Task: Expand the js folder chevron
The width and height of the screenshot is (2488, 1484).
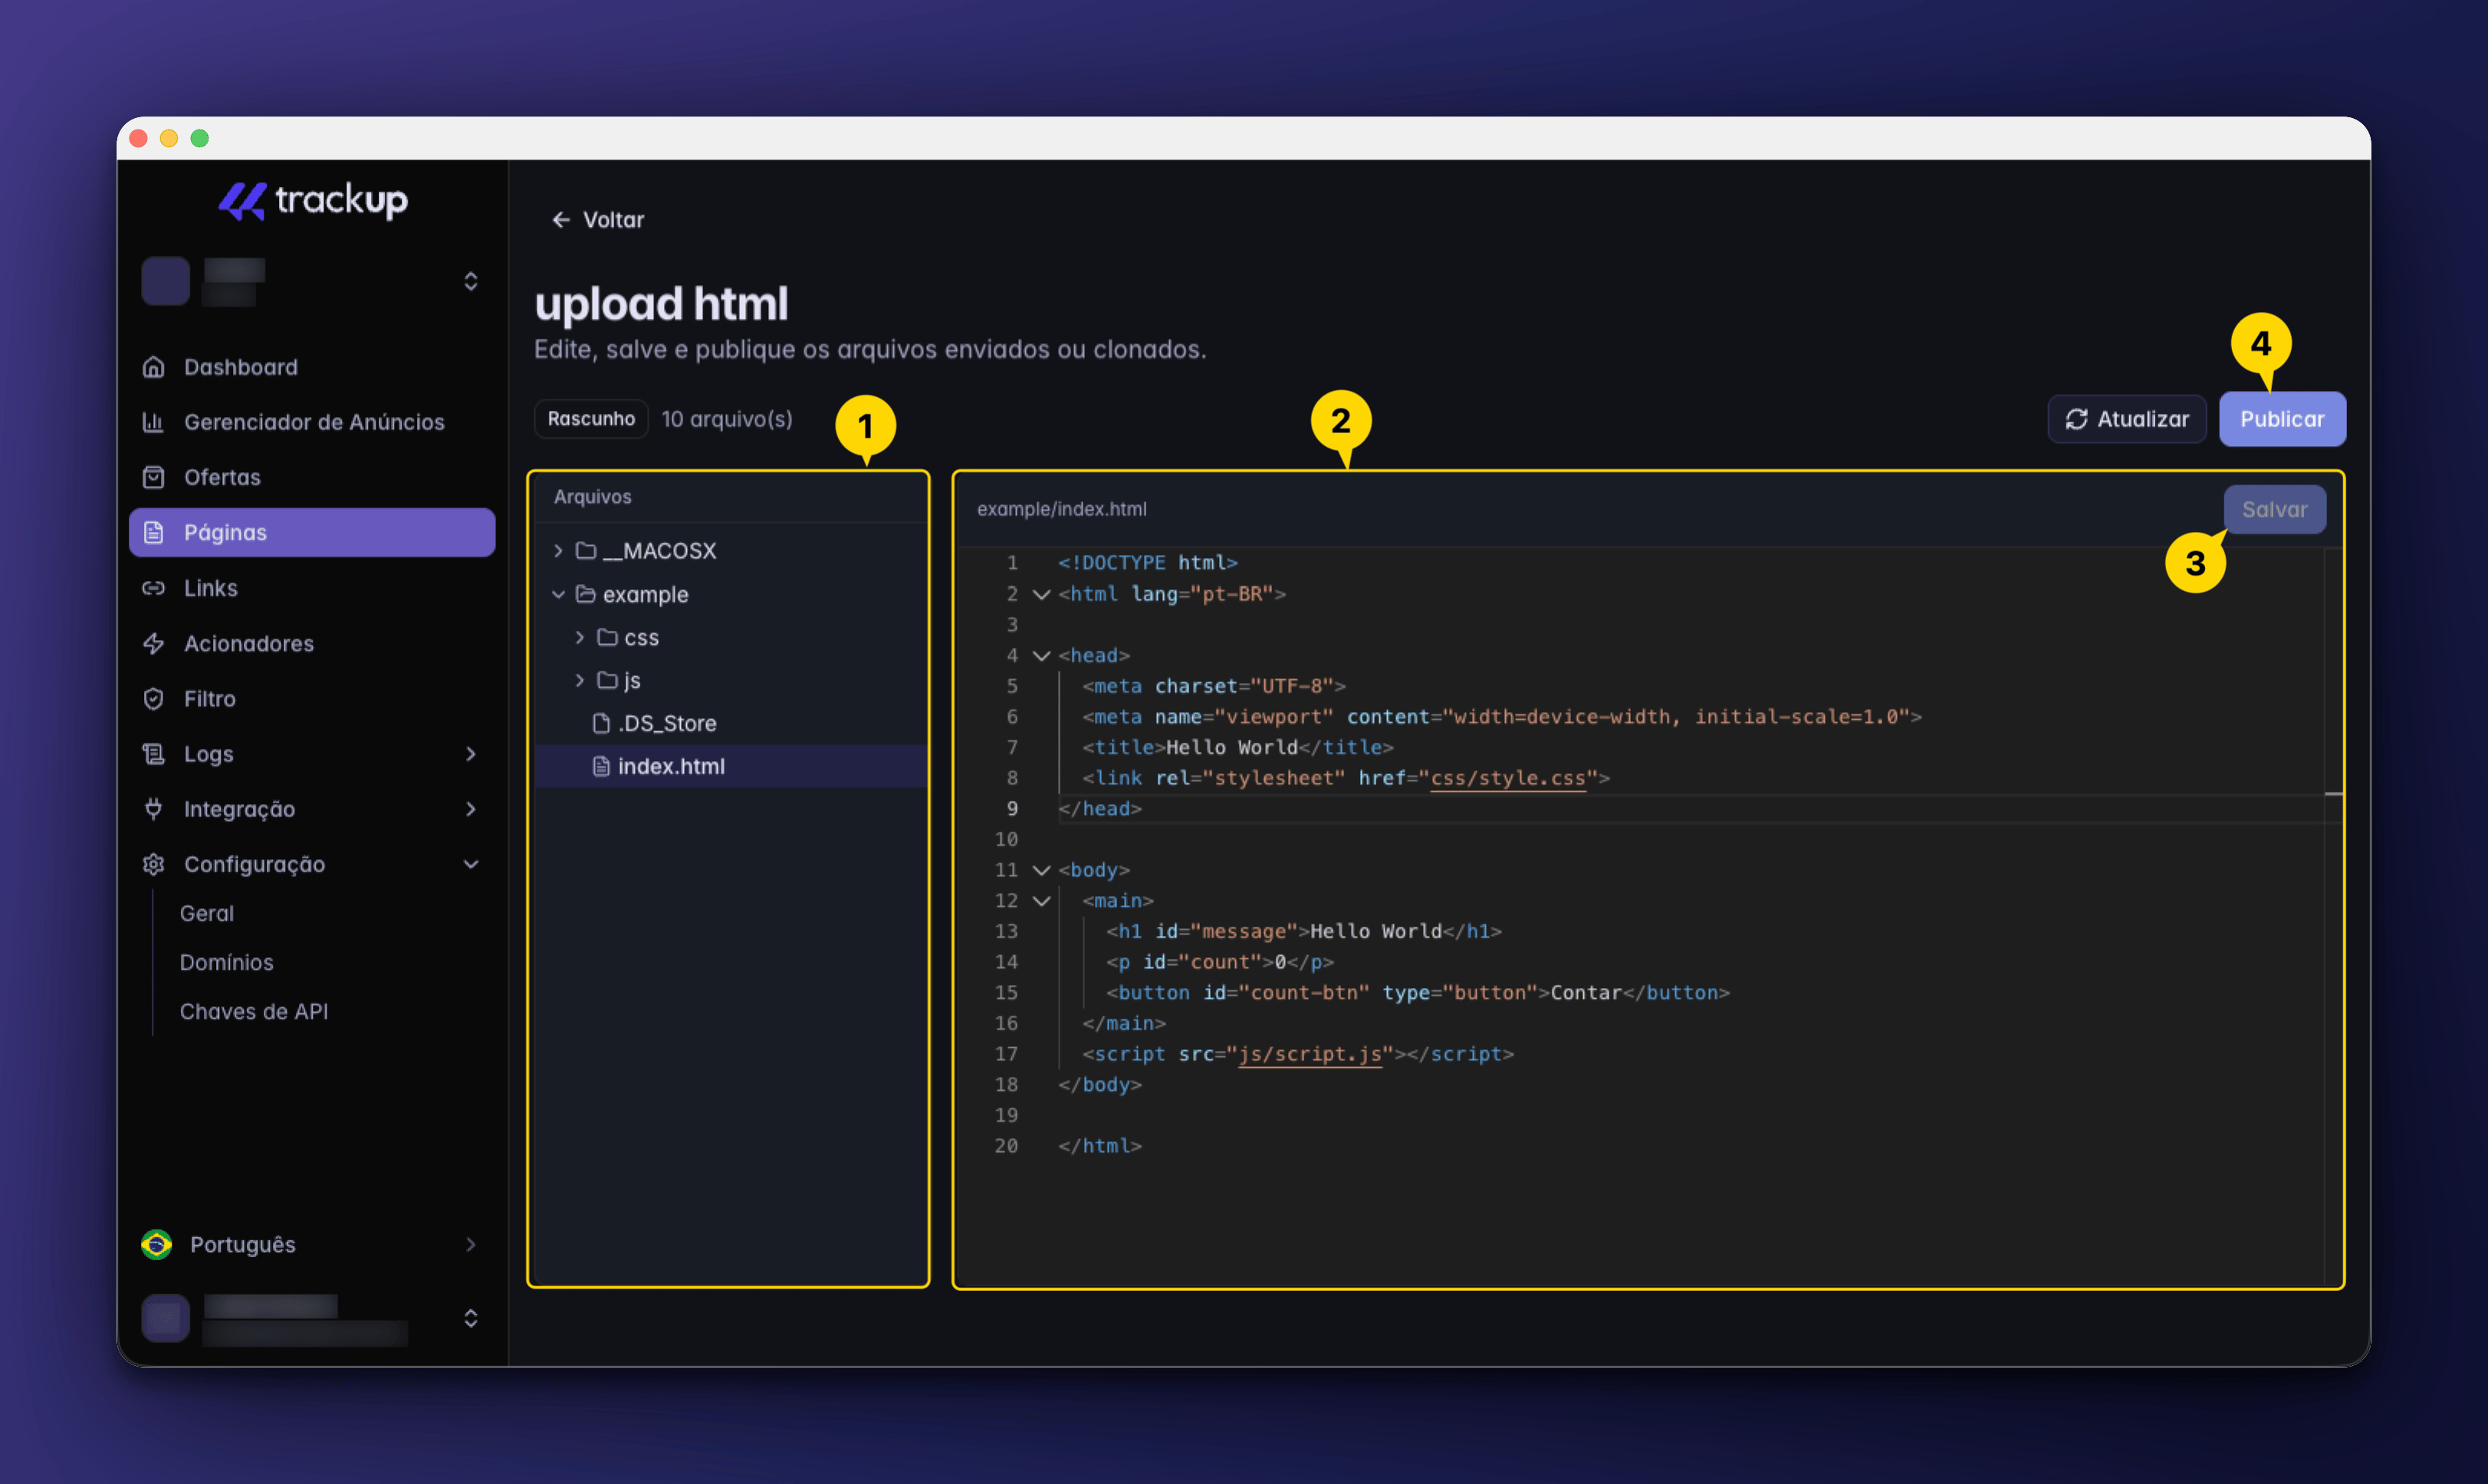Action: 579,680
